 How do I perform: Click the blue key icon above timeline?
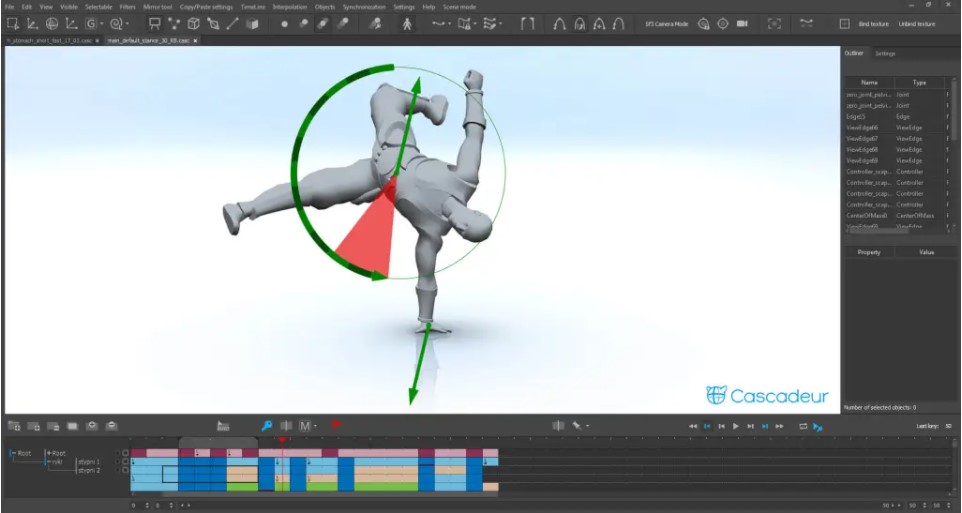pos(267,426)
